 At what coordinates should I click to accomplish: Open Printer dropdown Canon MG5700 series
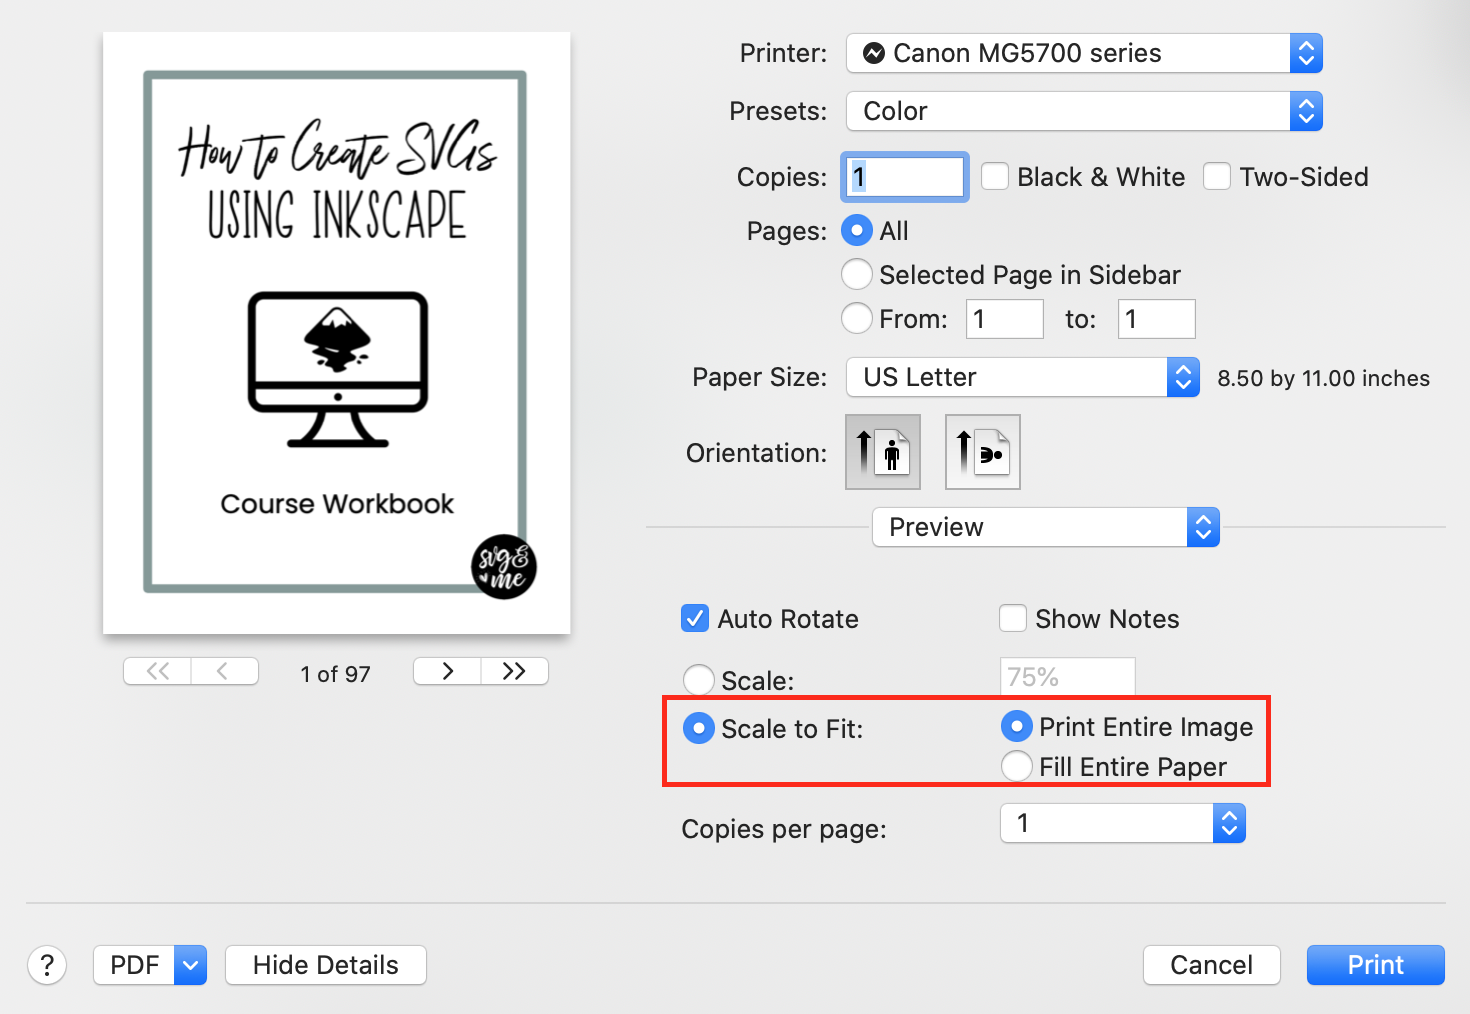[1084, 53]
